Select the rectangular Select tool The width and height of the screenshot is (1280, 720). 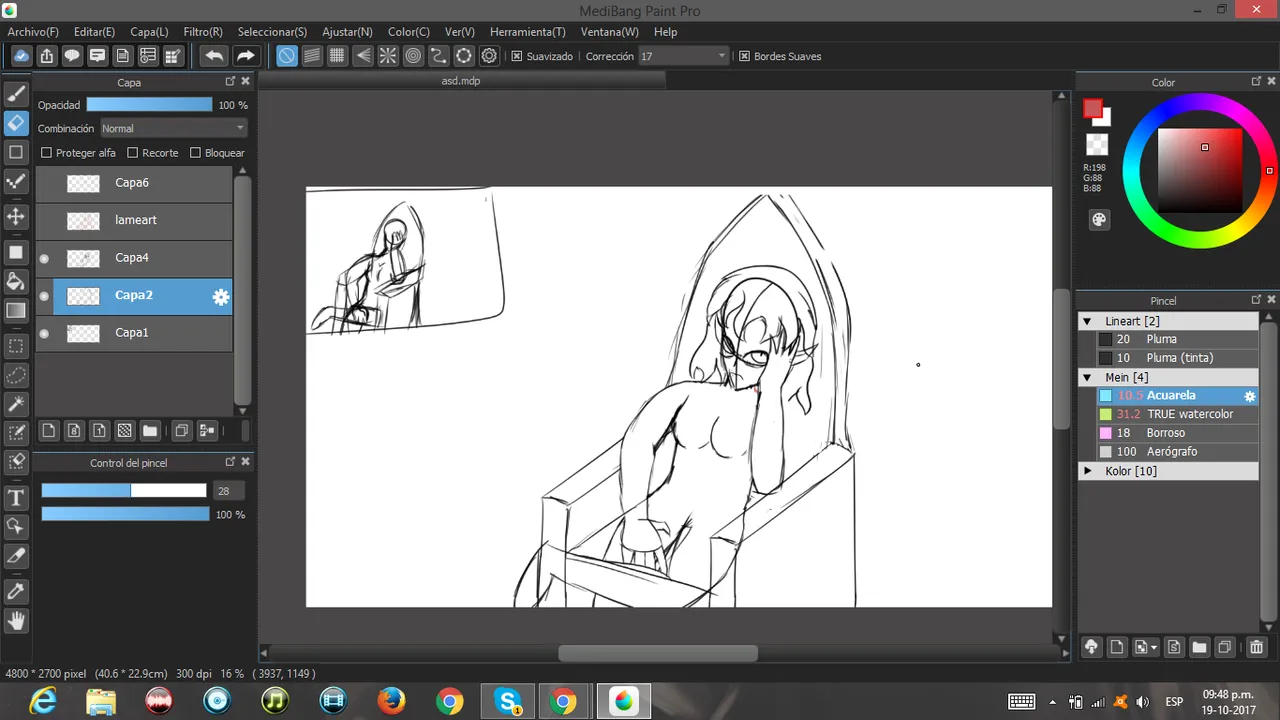point(16,346)
